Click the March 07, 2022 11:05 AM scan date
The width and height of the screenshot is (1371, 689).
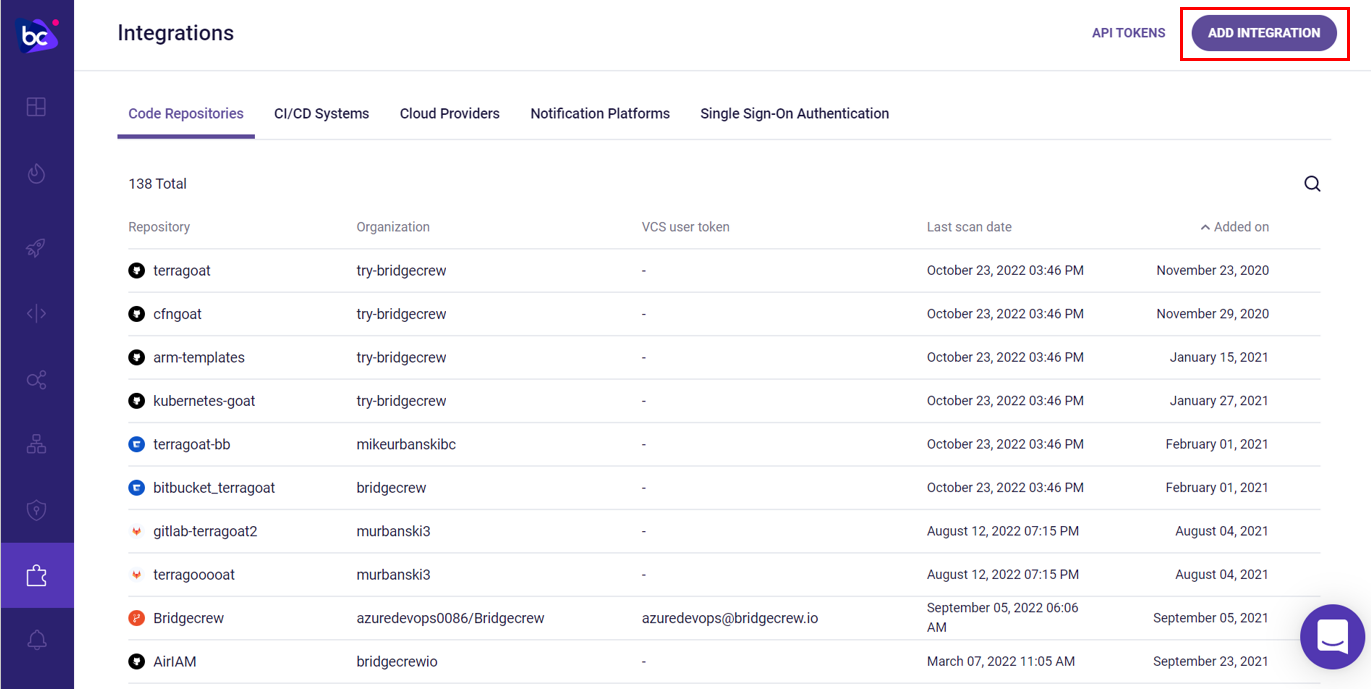point(1001,661)
